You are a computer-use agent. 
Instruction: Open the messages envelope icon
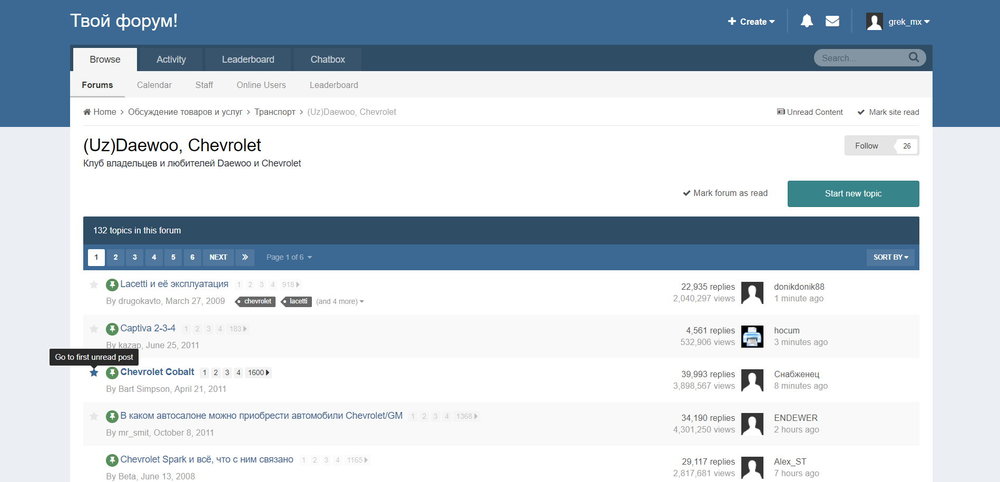coord(832,22)
